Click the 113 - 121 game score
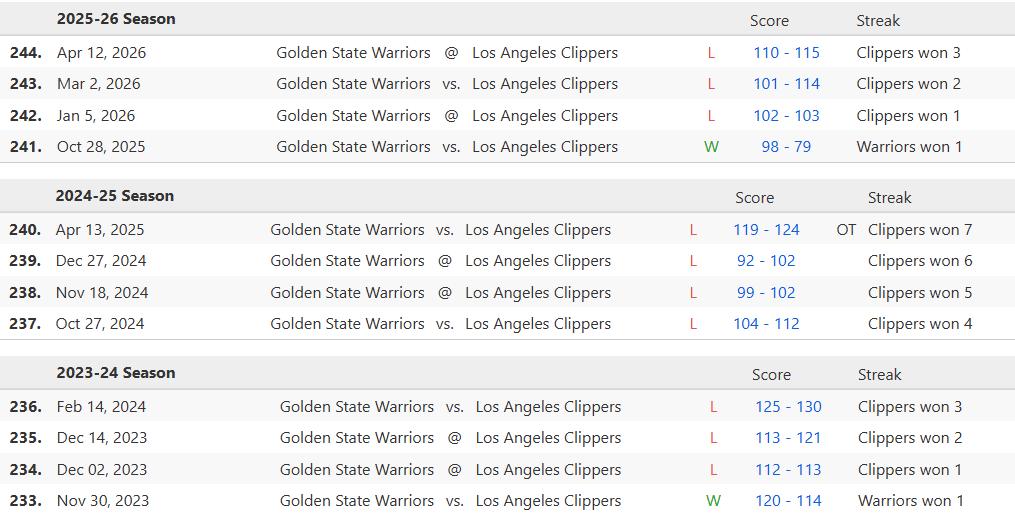 pos(788,438)
